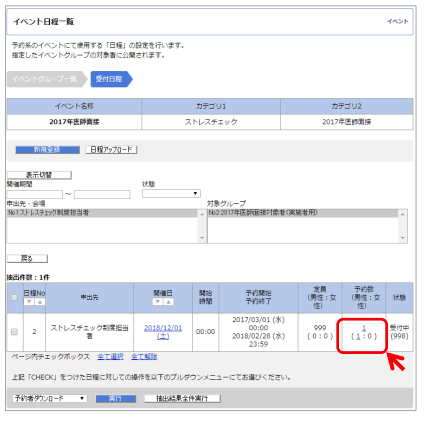Click 申出先・会場 list scroll-down arrow
Image resolution: width=424 pixels, height=421 pixels.
202,238
